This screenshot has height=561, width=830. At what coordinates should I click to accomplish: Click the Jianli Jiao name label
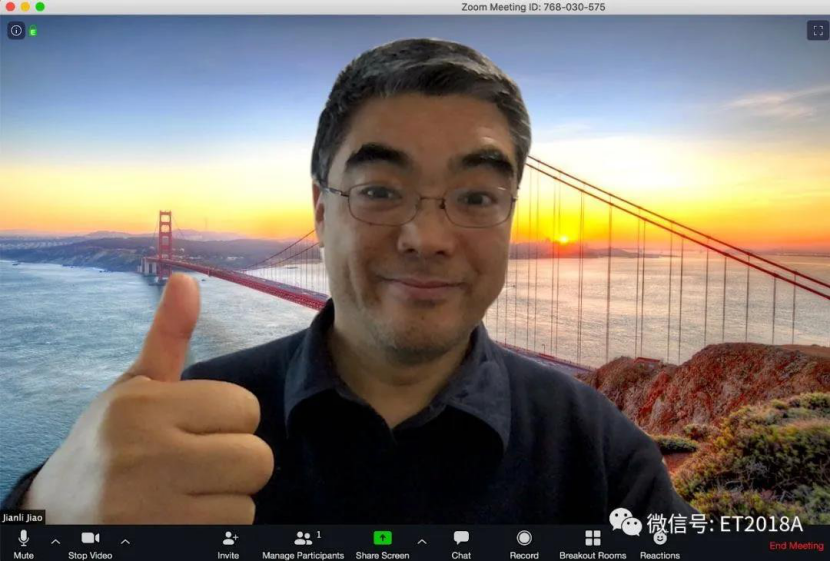[22, 518]
